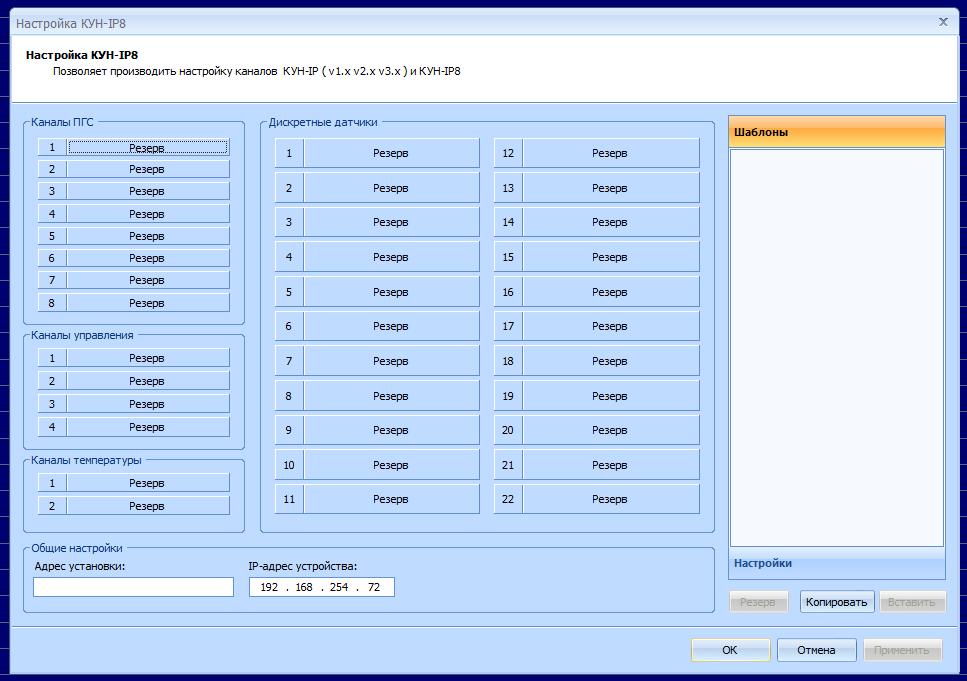Open discrete sensor 1 Резерв button
The image size is (967, 681).
pyautogui.click(x=390, y=153)
